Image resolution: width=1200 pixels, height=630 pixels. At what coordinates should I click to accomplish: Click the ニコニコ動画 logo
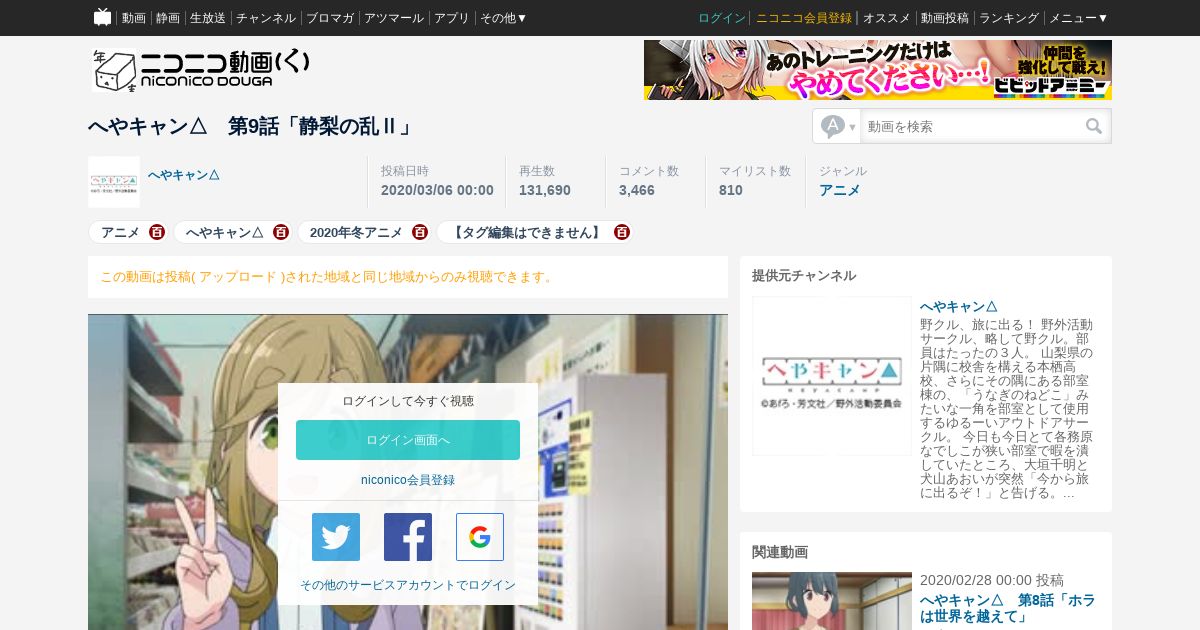tap(201, 69)
